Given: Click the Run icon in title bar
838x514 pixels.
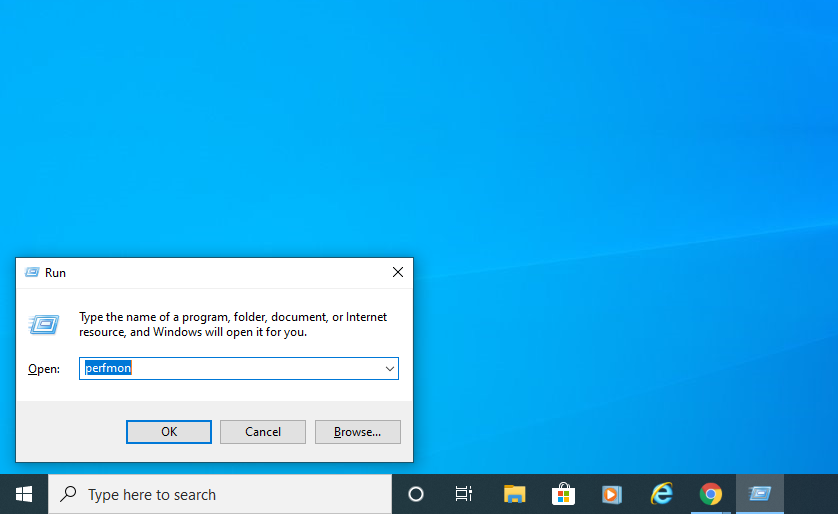Looking at the screenshot, I should (32, 272).
